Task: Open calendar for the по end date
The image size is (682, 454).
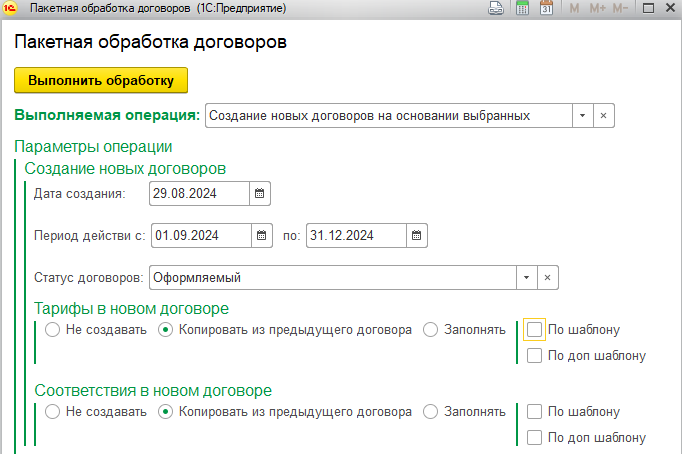Action: pyautogui.click(x=416, y=235)
